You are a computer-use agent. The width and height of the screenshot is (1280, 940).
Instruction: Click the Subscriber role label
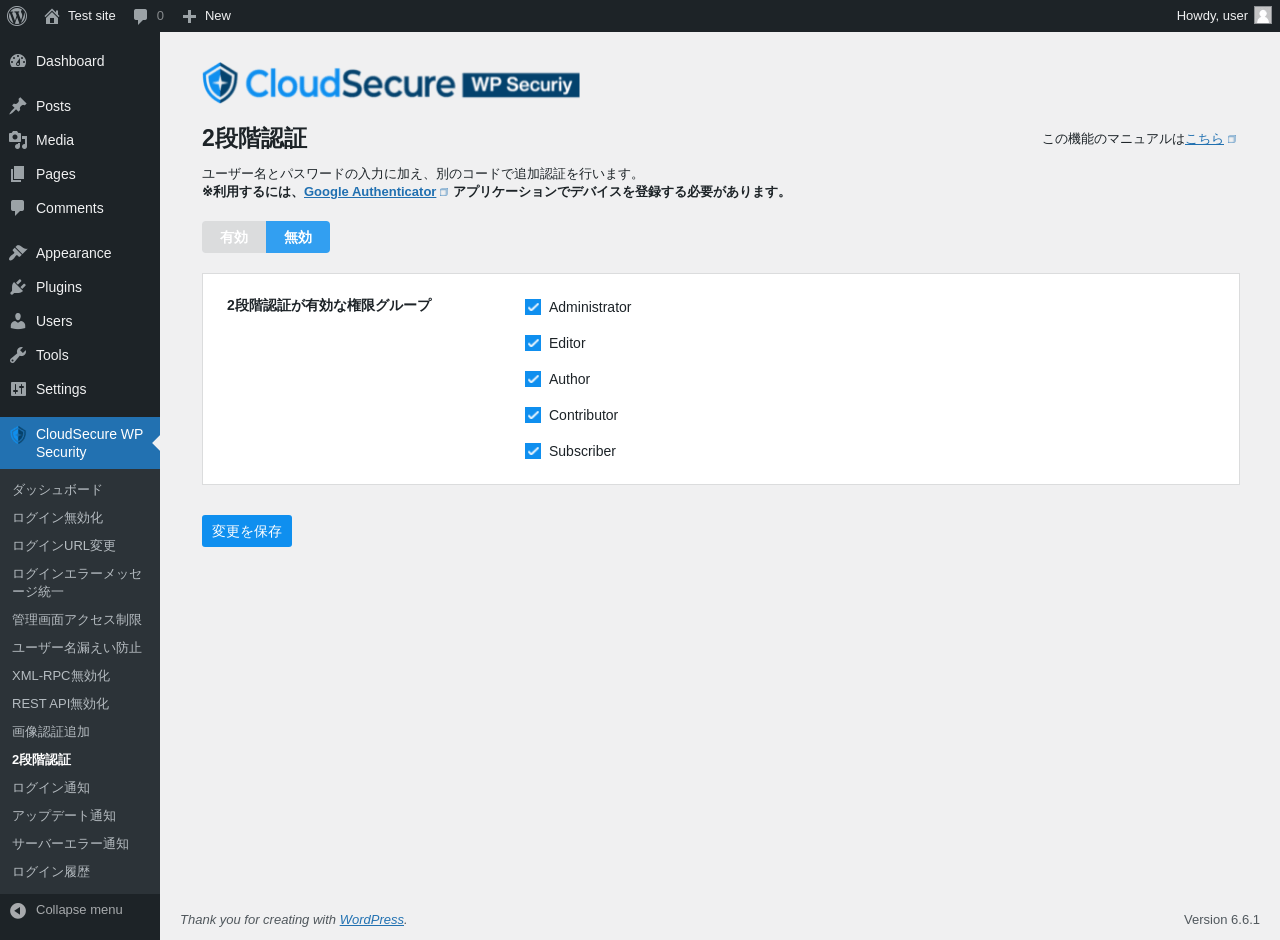coord(582,451)
